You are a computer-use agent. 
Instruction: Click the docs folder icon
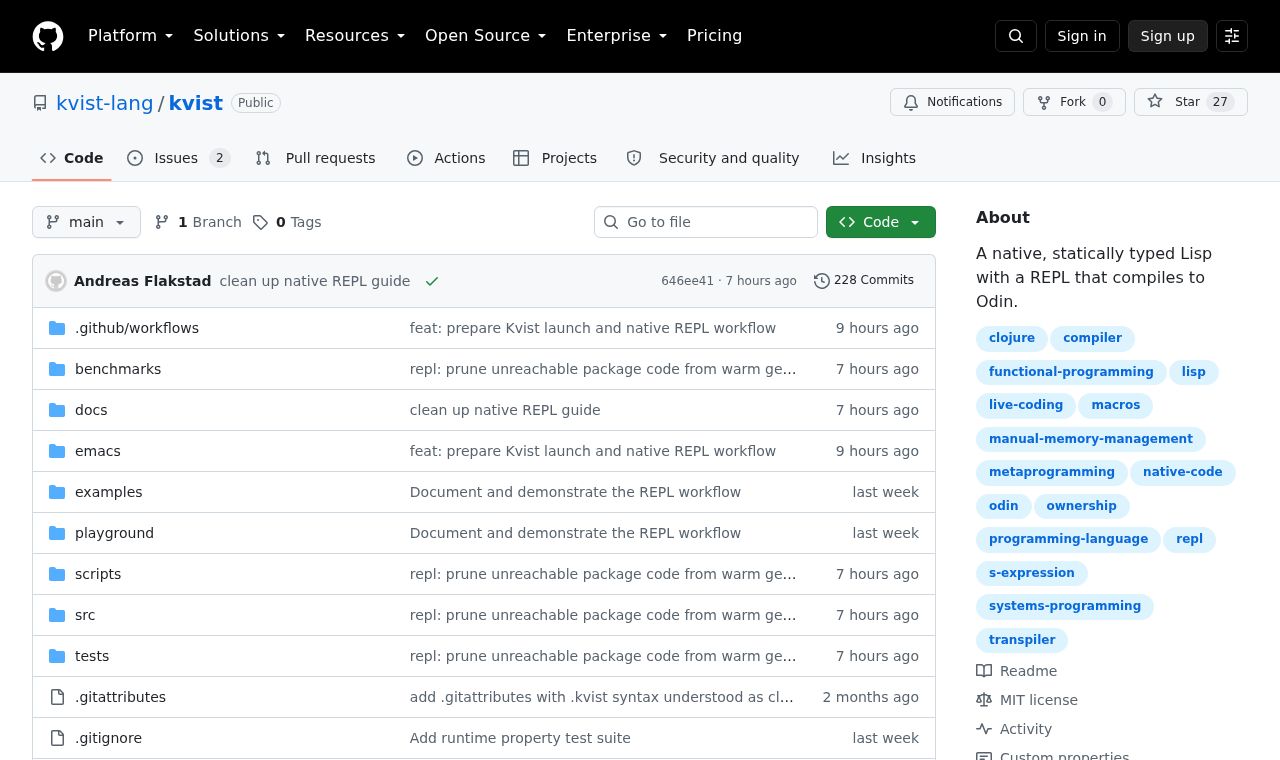(x=57, y=410)
